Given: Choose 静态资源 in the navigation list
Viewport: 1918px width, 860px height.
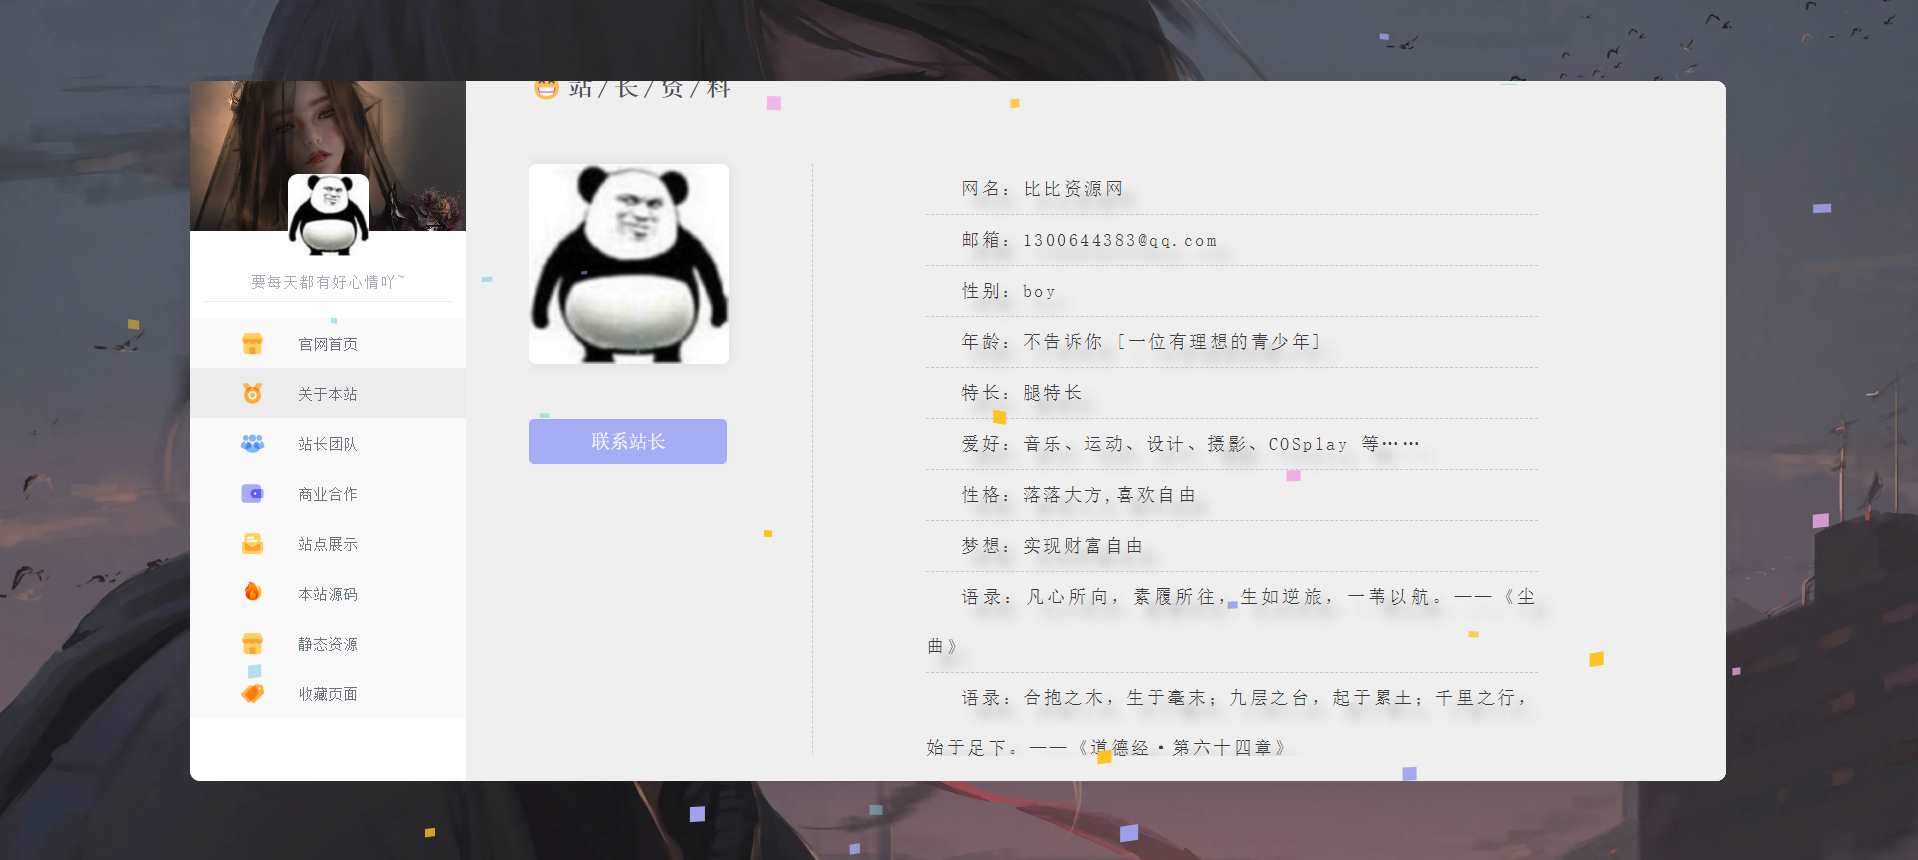Looking at the screenshot, I should [x=328, y=644].
